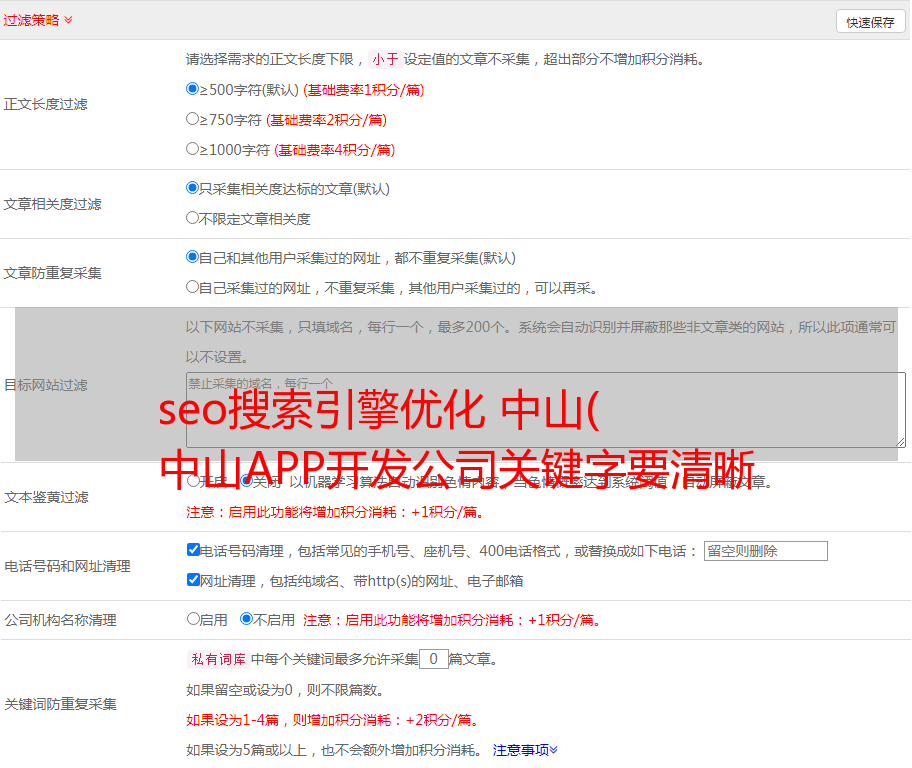Toggle the 网址清理 checkbox
The width and height of the screenshot is (912, 768).
coord(193,580)
